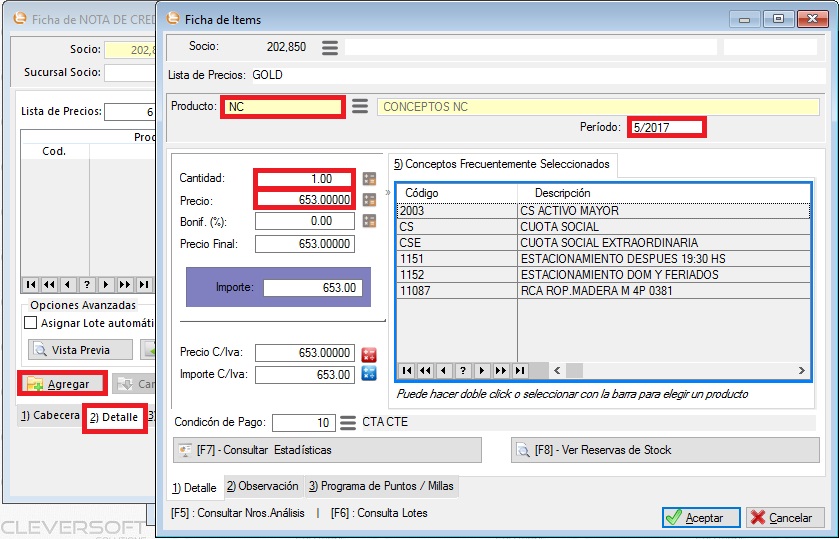Open the Socio lookup list icon
The height and width of the screenshot is (539, 839).
point(330,47)
